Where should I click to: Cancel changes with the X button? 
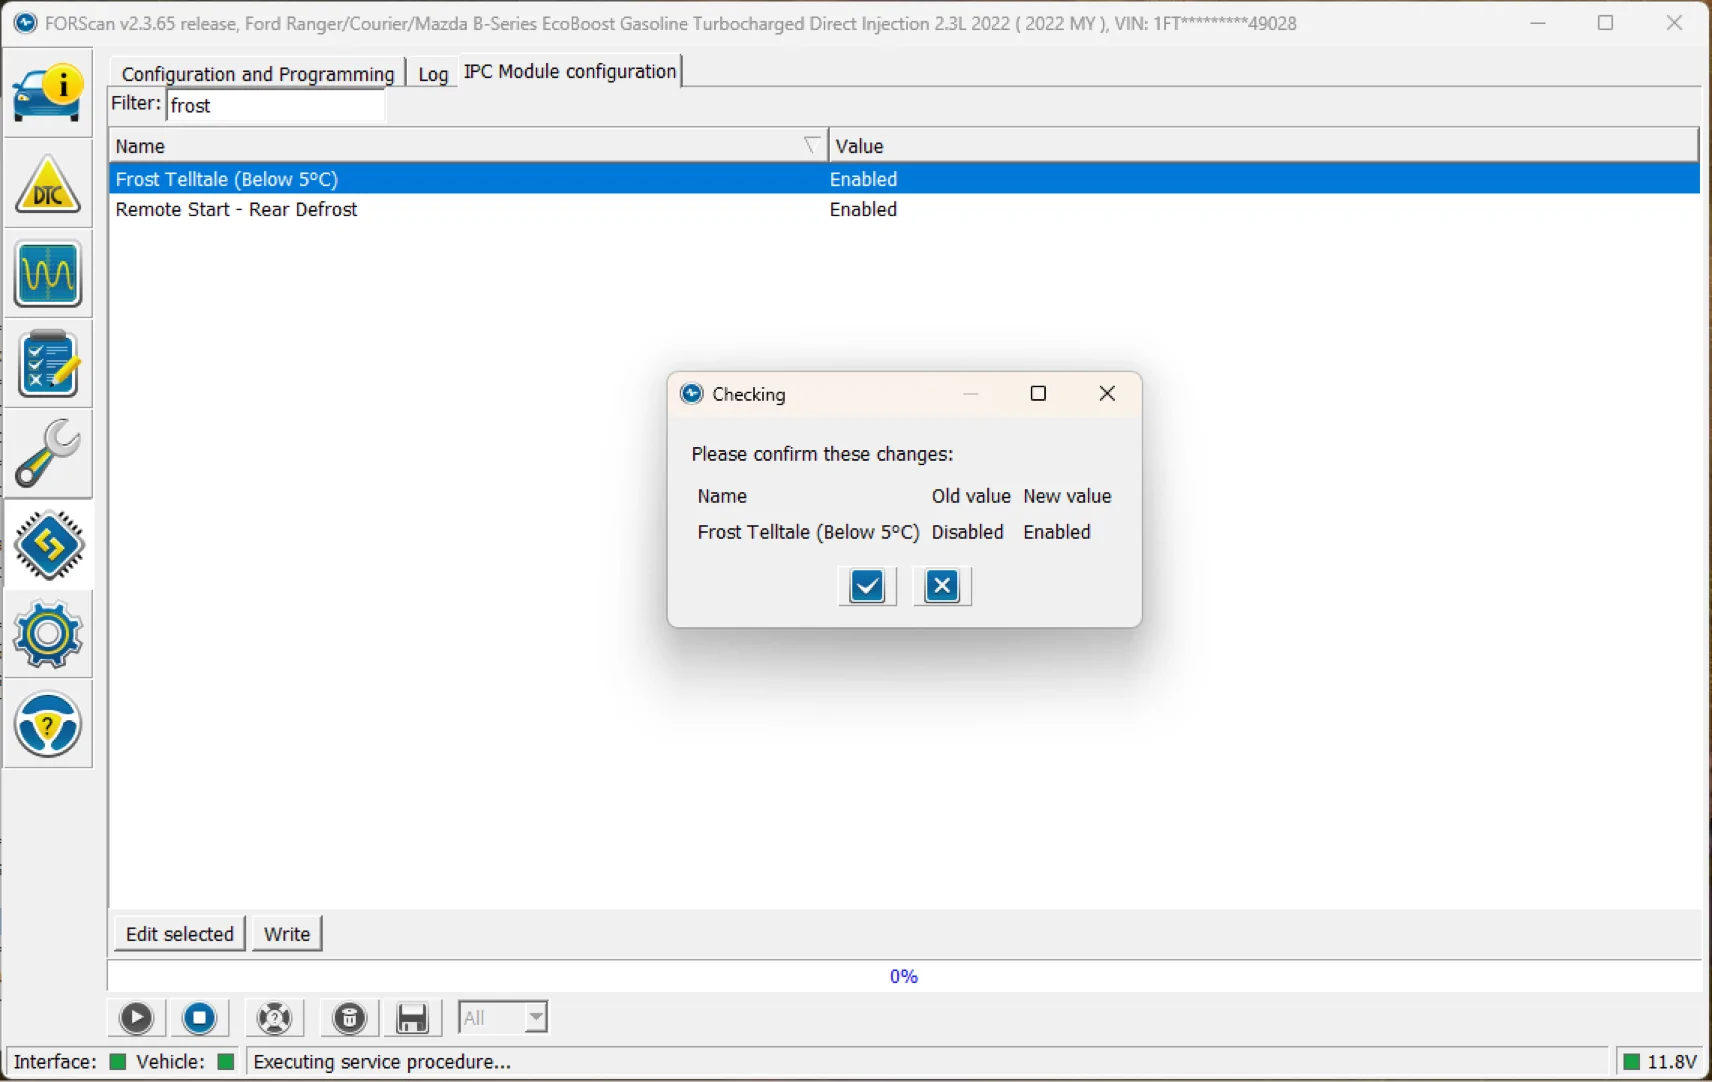click(942, 586)
